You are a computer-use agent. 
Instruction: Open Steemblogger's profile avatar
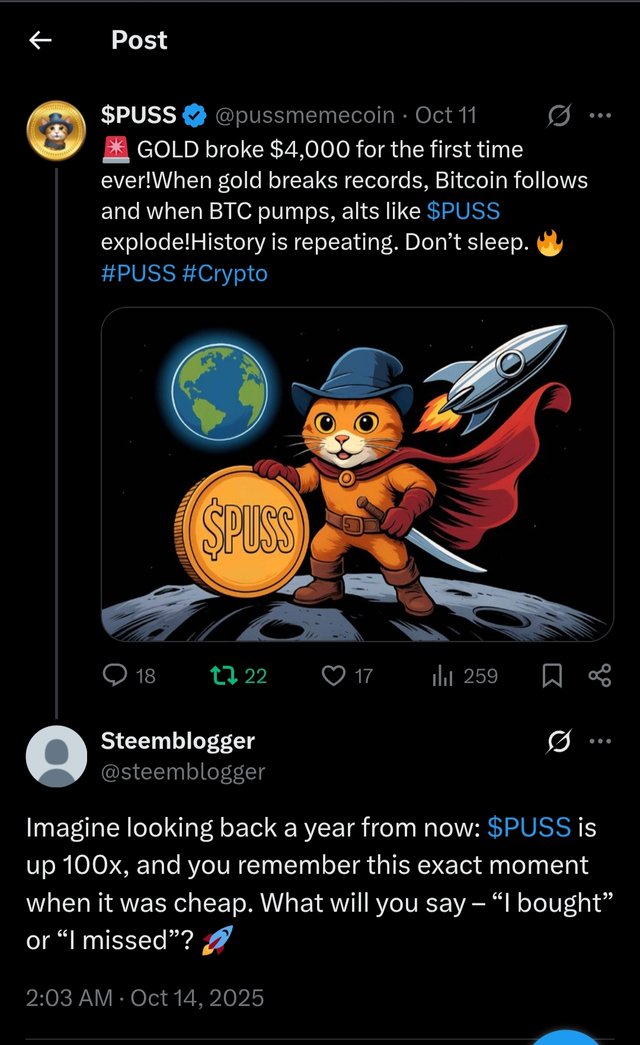56,756
